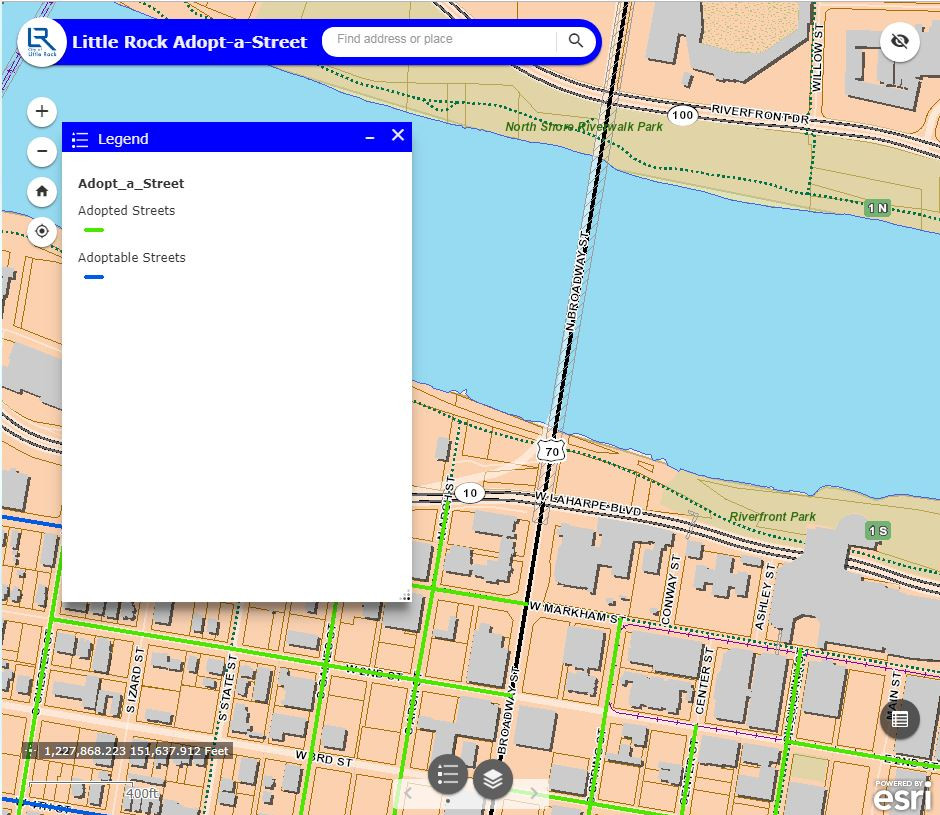Select the Adopt_a_Street layer heading
Image resolution: width=940 pixels, height=815 pixels.
(x=130, y=183)
